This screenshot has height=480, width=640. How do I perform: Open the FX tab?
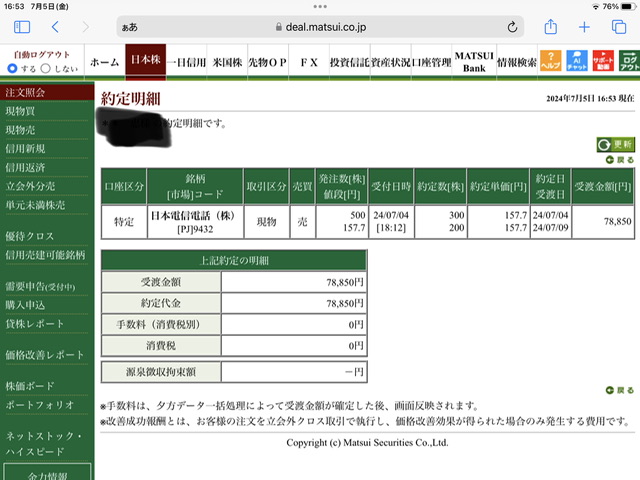click(x=309, y=62)
